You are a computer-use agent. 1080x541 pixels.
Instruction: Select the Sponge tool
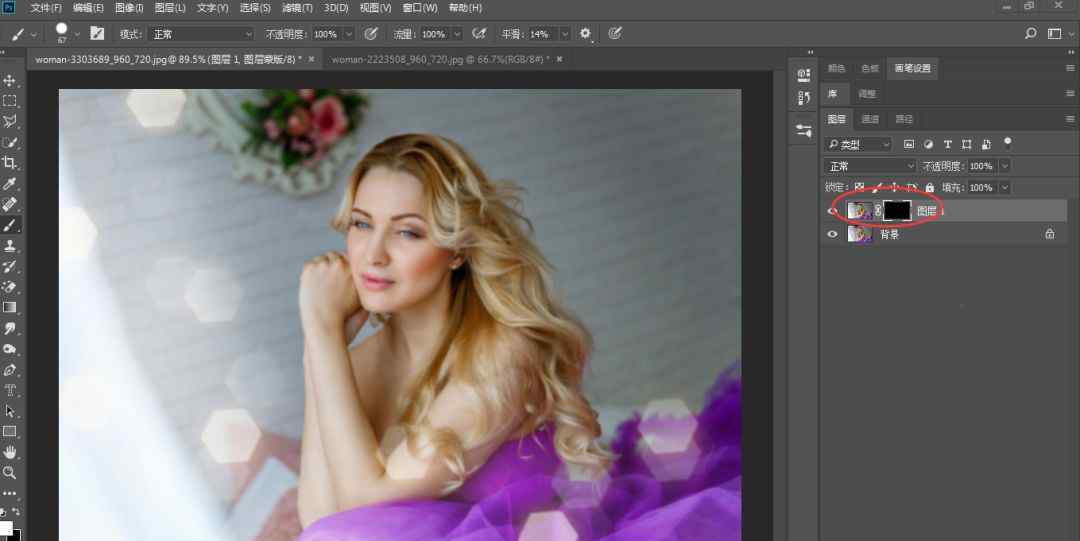(10, 349)
